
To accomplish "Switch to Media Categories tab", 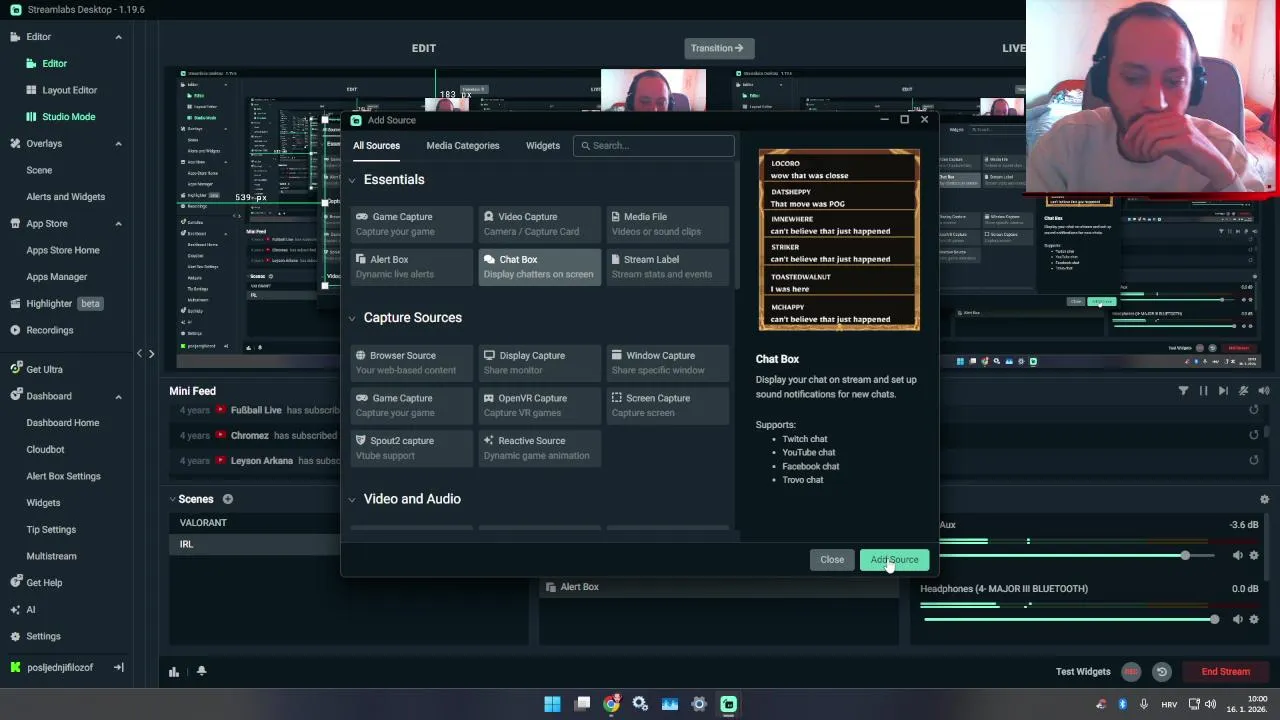I will [462, 145].
